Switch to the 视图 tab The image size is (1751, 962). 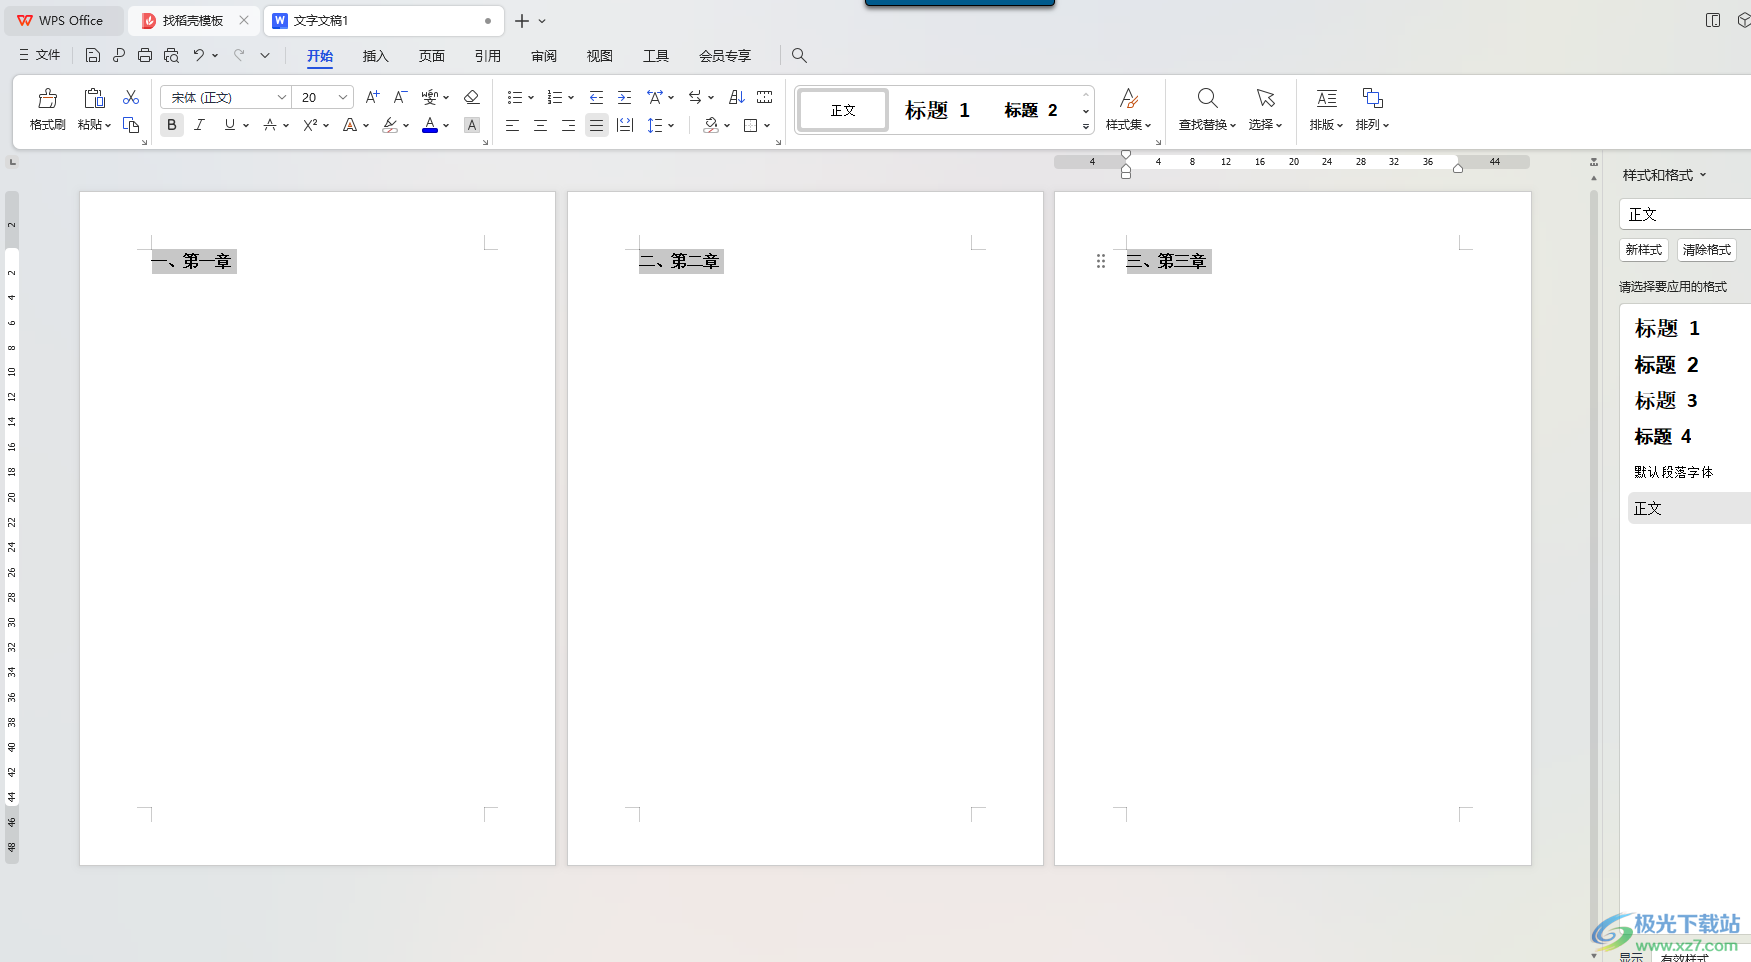click(x=599, y=56)
